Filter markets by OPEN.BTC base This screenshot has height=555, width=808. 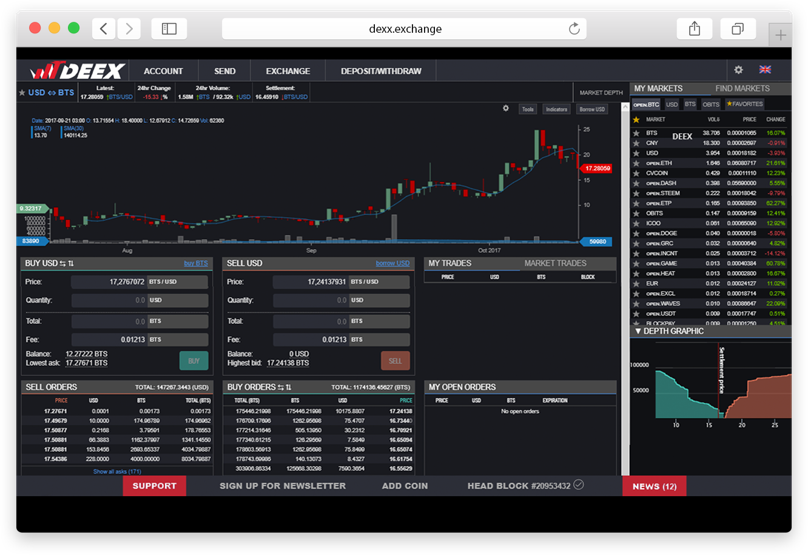(646, 104)
